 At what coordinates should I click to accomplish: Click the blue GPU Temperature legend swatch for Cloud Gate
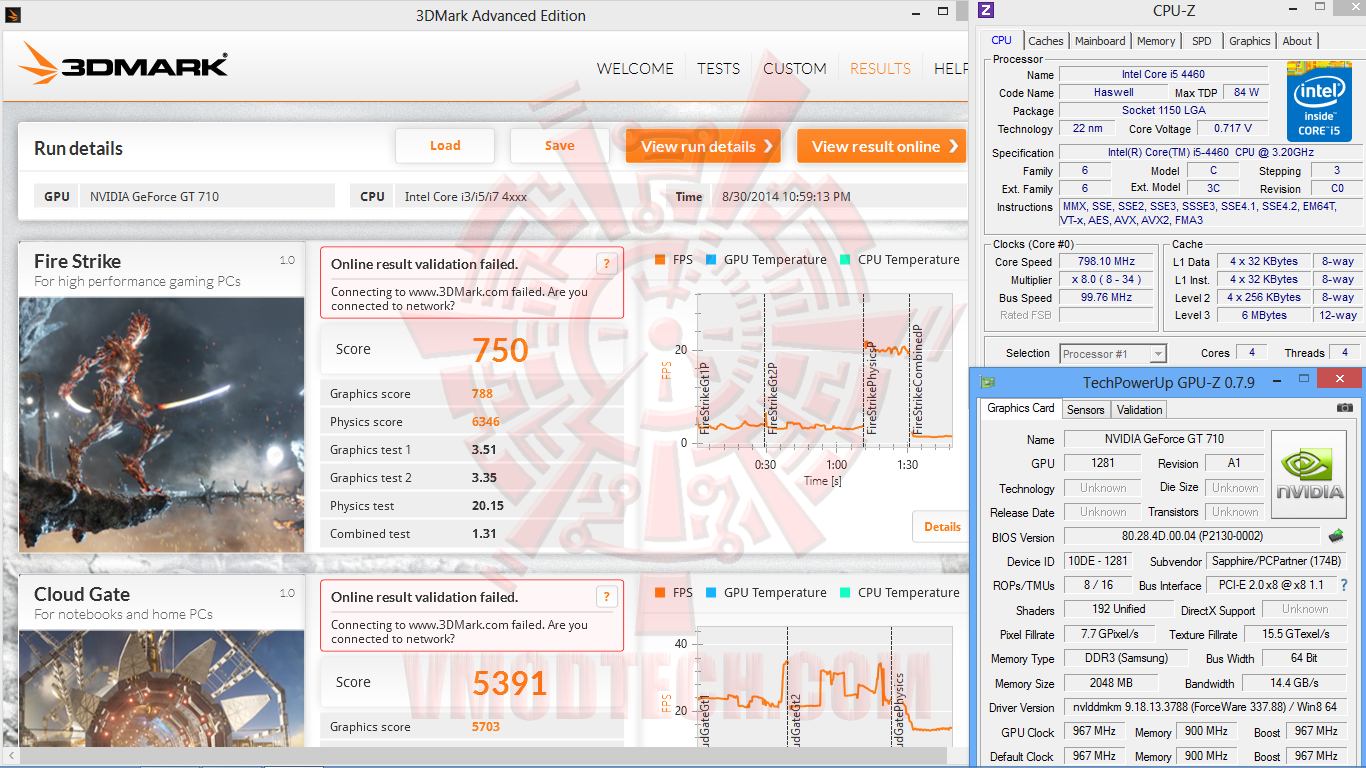[711, 592]
